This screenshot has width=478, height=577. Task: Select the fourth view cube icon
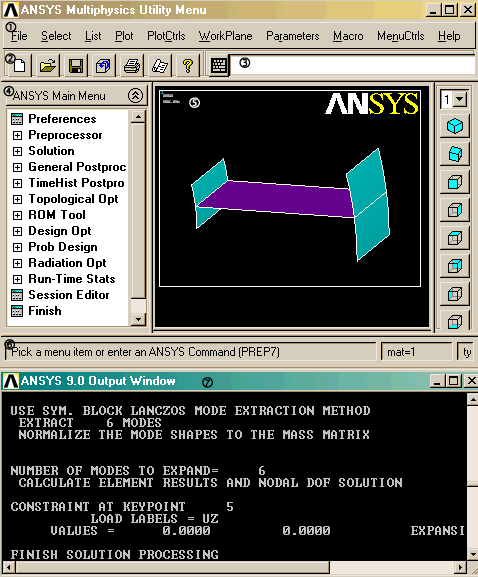pyautogui.click(x=455, y=210)
